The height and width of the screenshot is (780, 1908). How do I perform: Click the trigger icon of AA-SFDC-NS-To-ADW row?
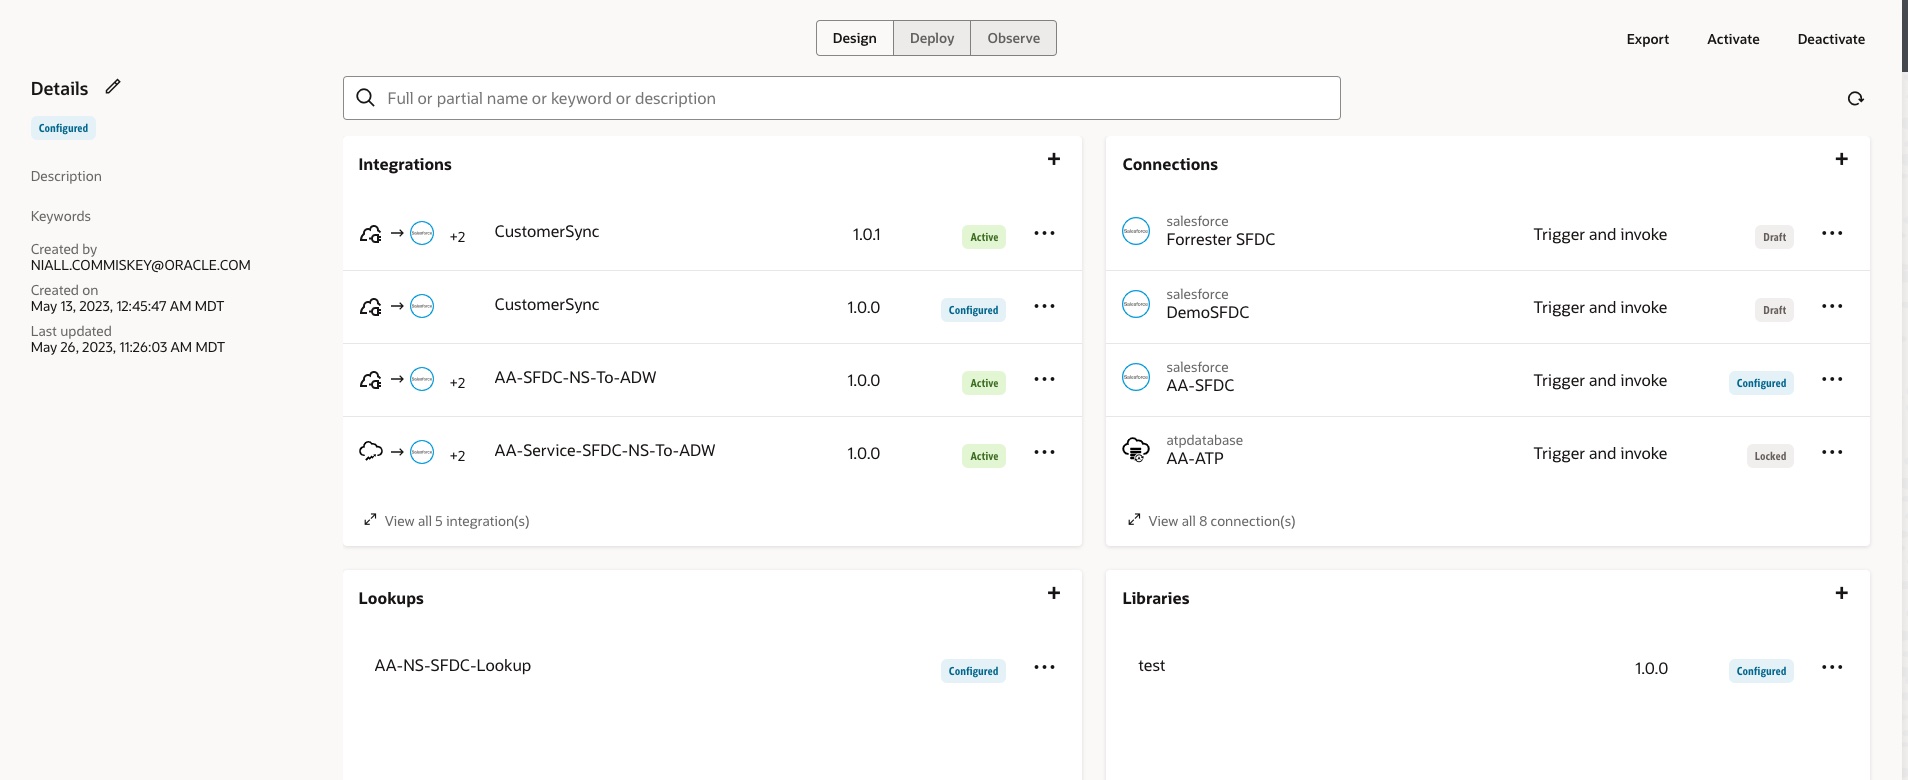click(x=371, y=379)
